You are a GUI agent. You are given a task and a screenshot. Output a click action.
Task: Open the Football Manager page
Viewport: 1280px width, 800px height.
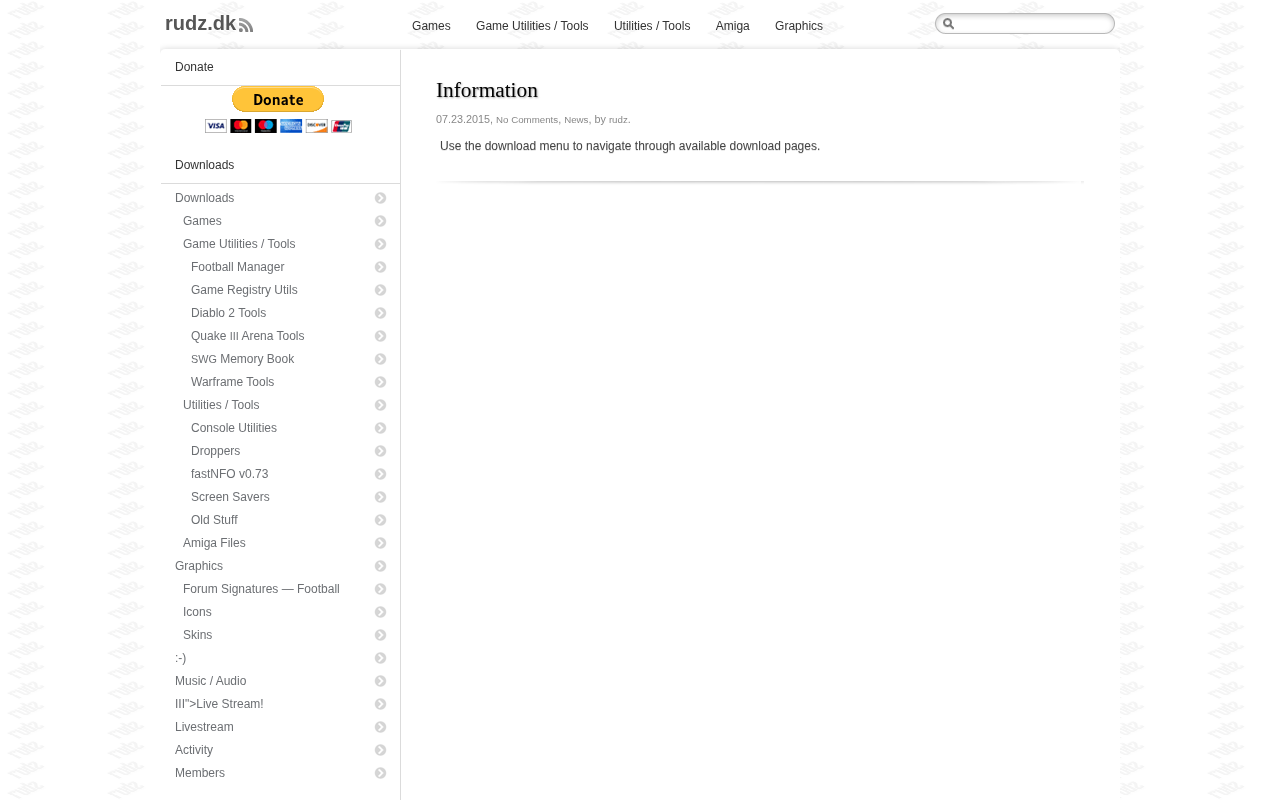(x=238, y=267)
